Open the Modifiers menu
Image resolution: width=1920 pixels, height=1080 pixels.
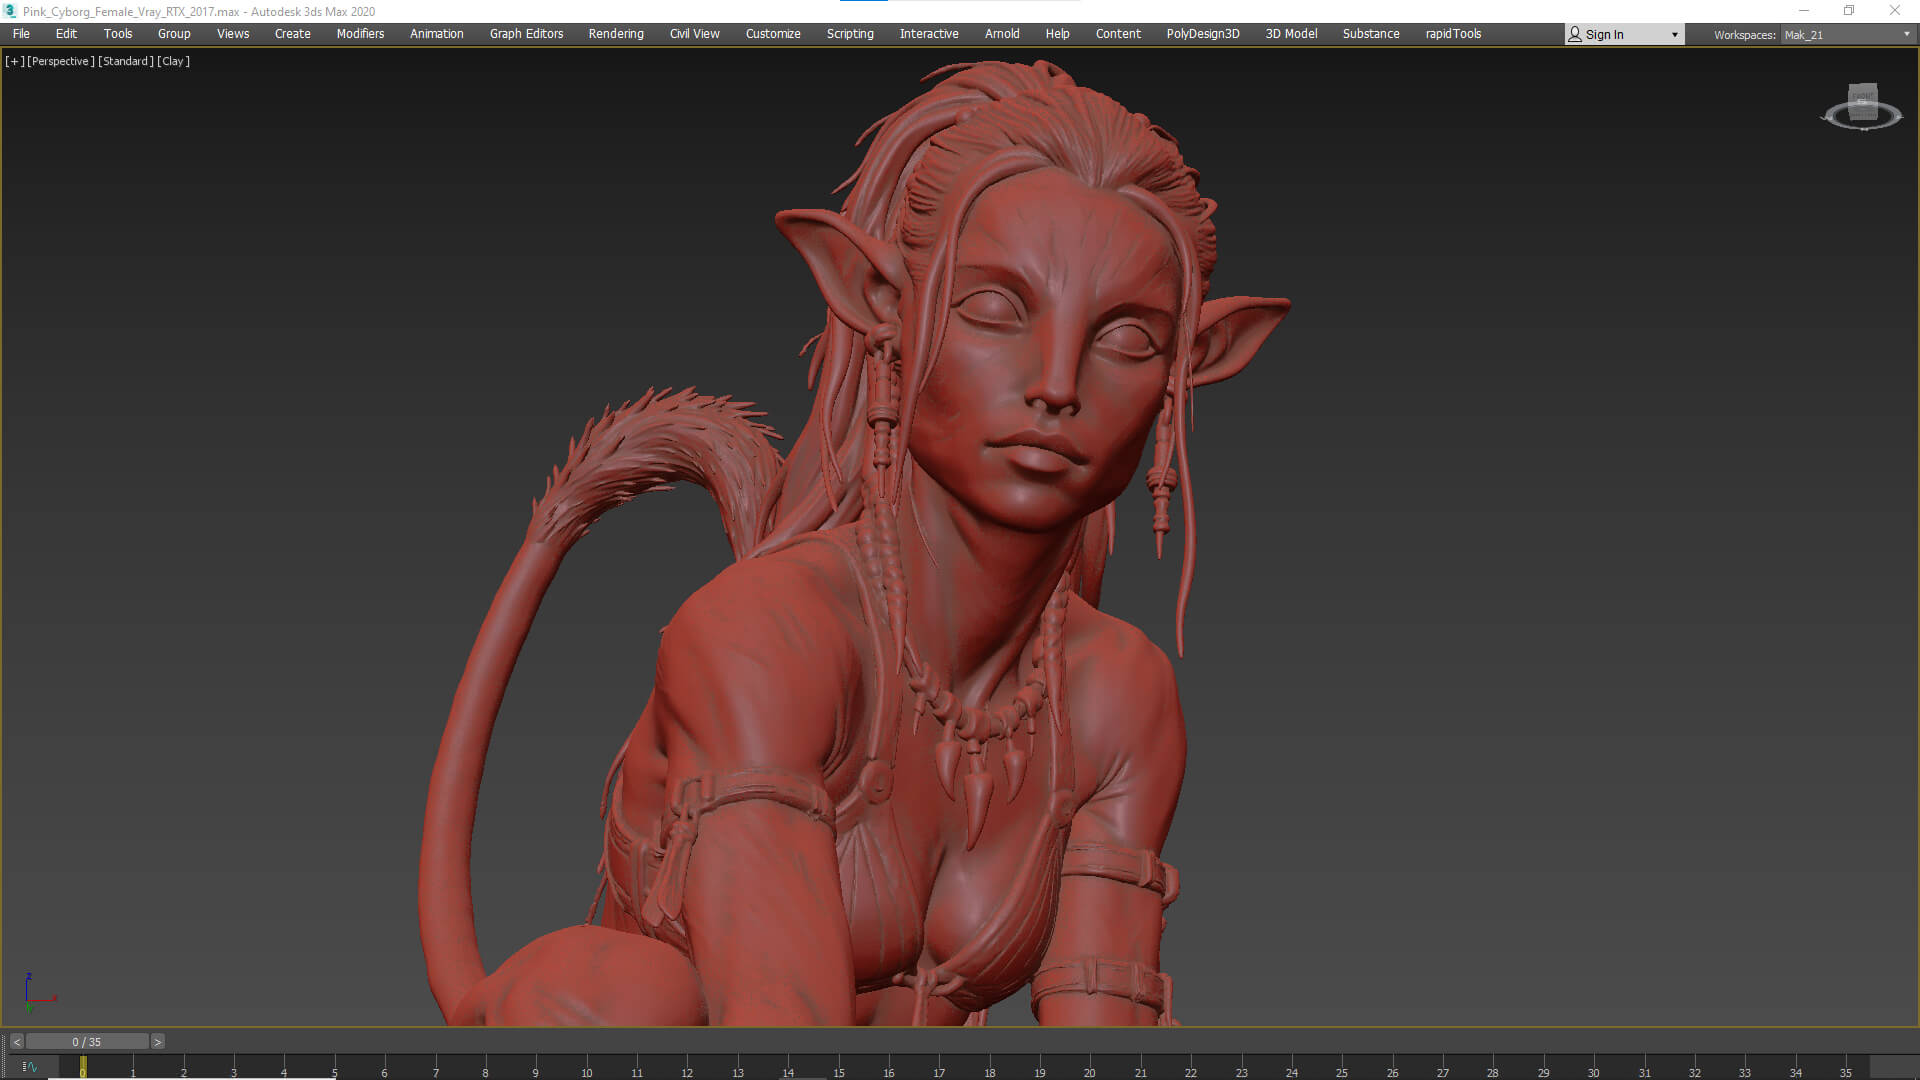click(x=360, y=34)
